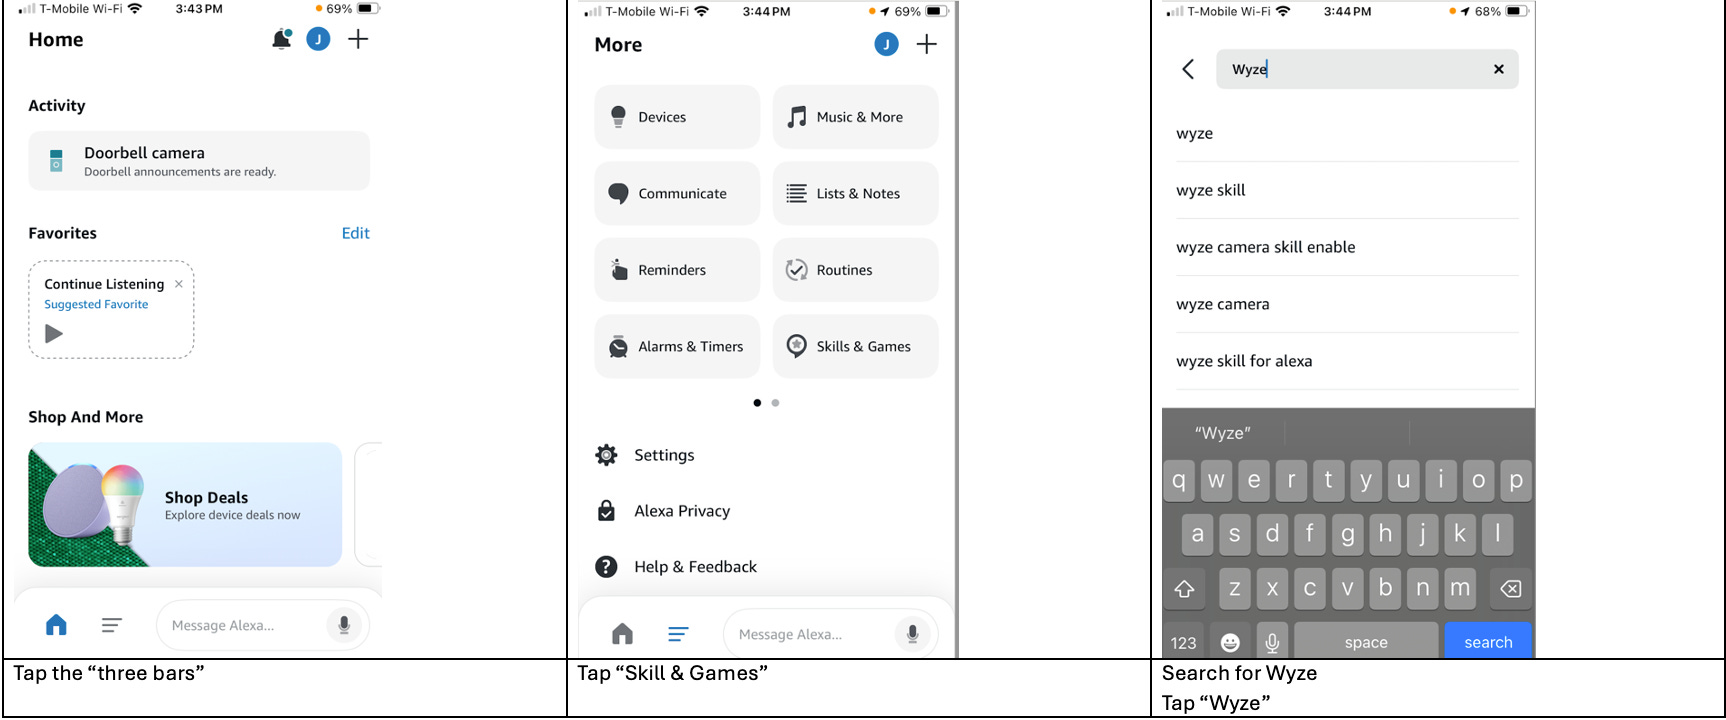Select 'wyze camera skill enable' suggestion
Screen dimensions: 1726x720
click(1347, 247)
